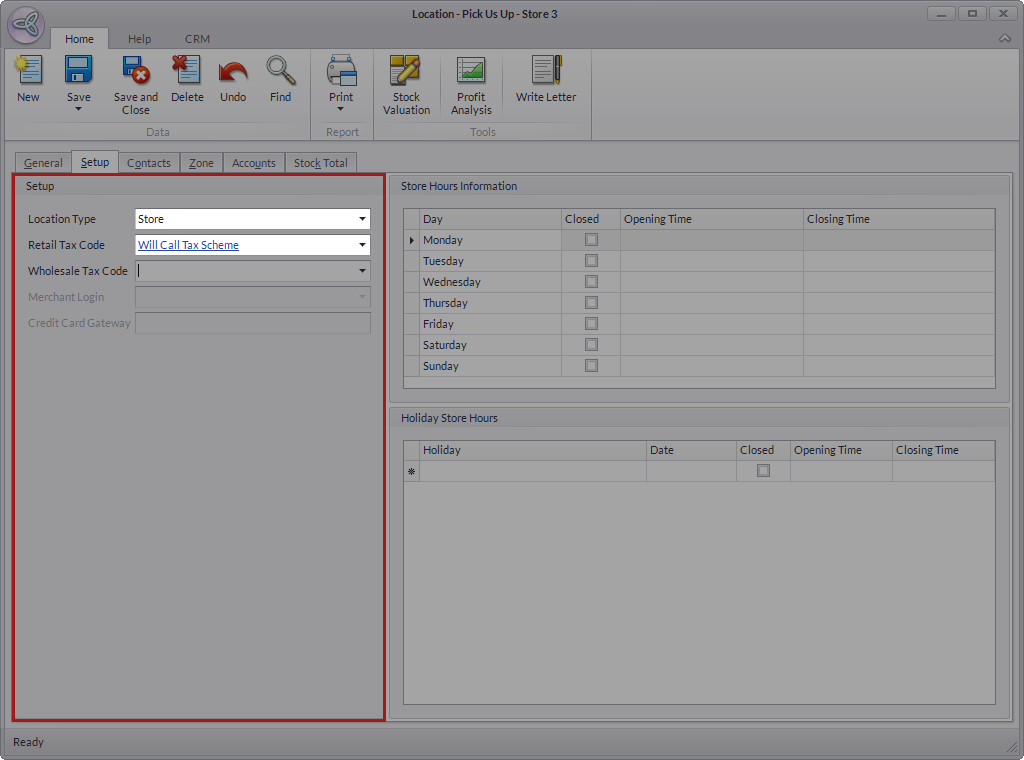
Task: Follow the Will Call Tax Scheme link
Action: tap(188, 245)
